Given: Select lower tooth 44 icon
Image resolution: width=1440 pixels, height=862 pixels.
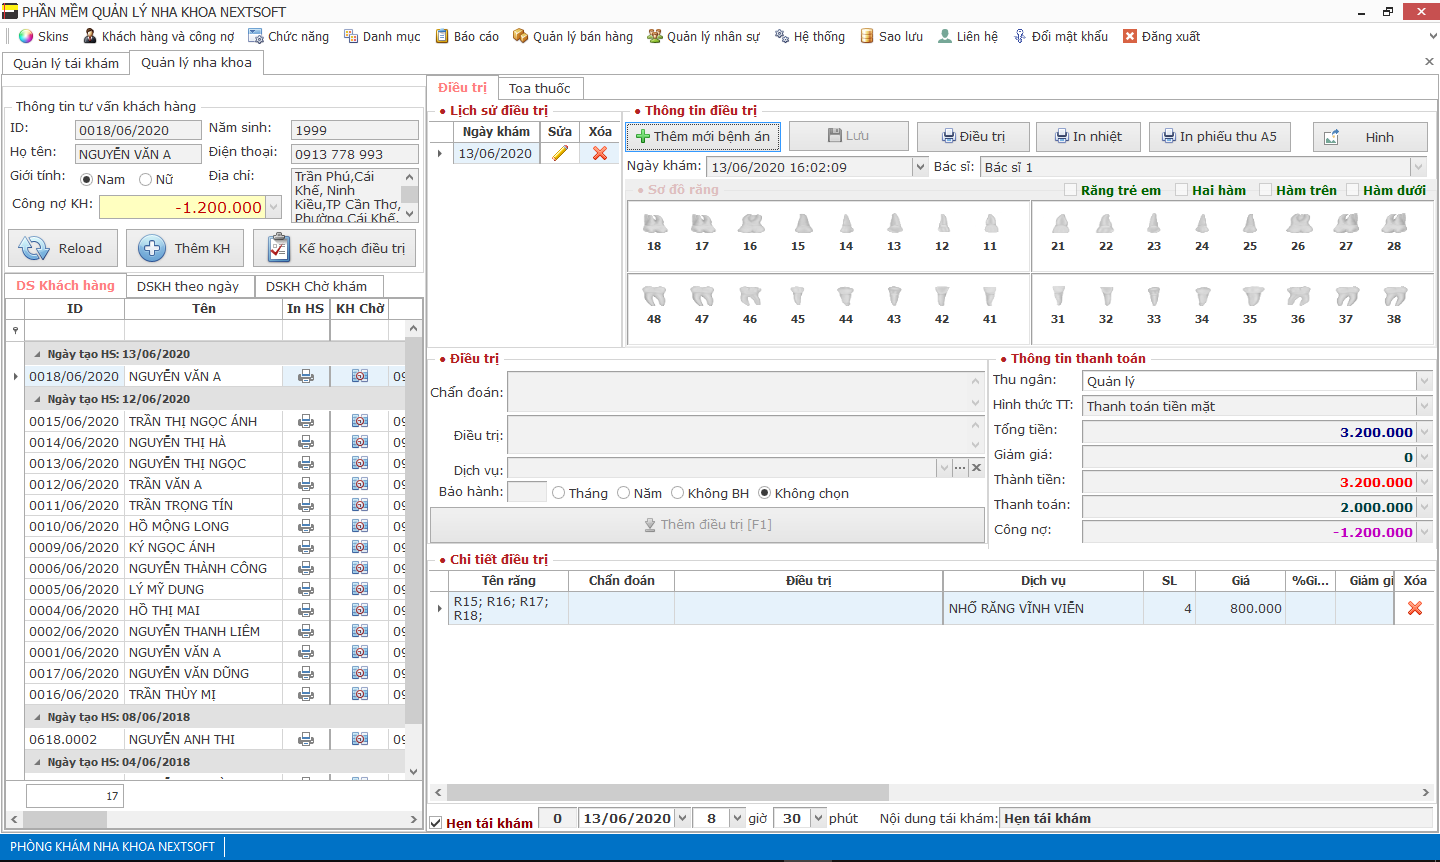Looking at the screenshot, I should coord(846,296).
